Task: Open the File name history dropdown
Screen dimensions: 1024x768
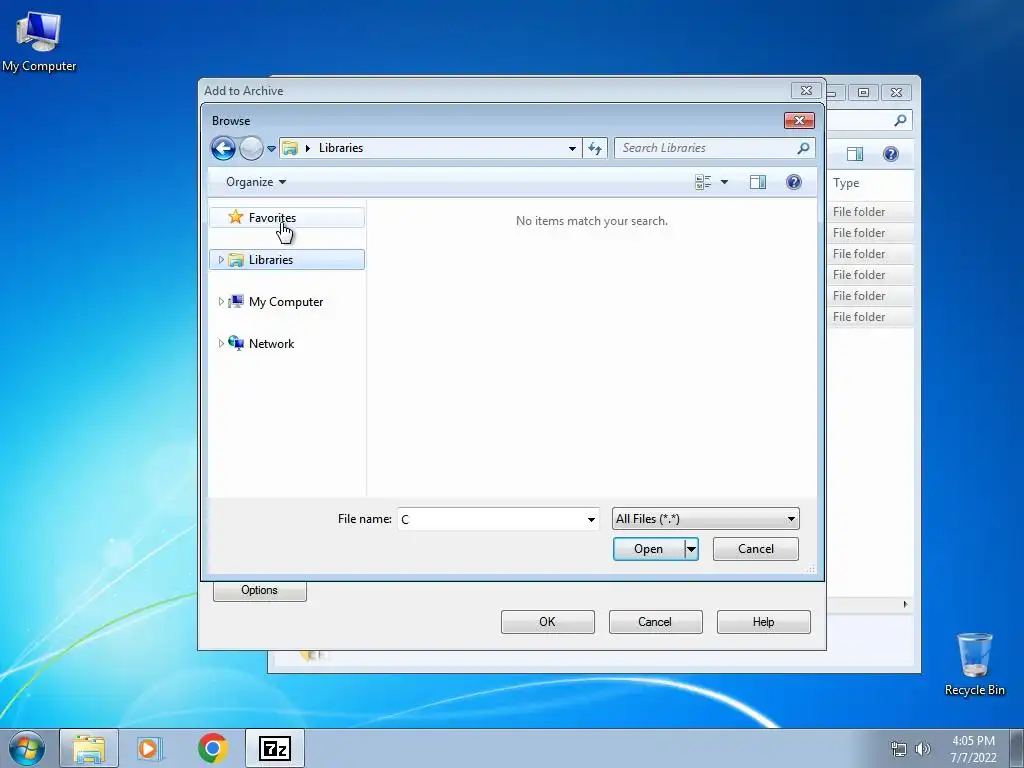Action: coord(591,519)
